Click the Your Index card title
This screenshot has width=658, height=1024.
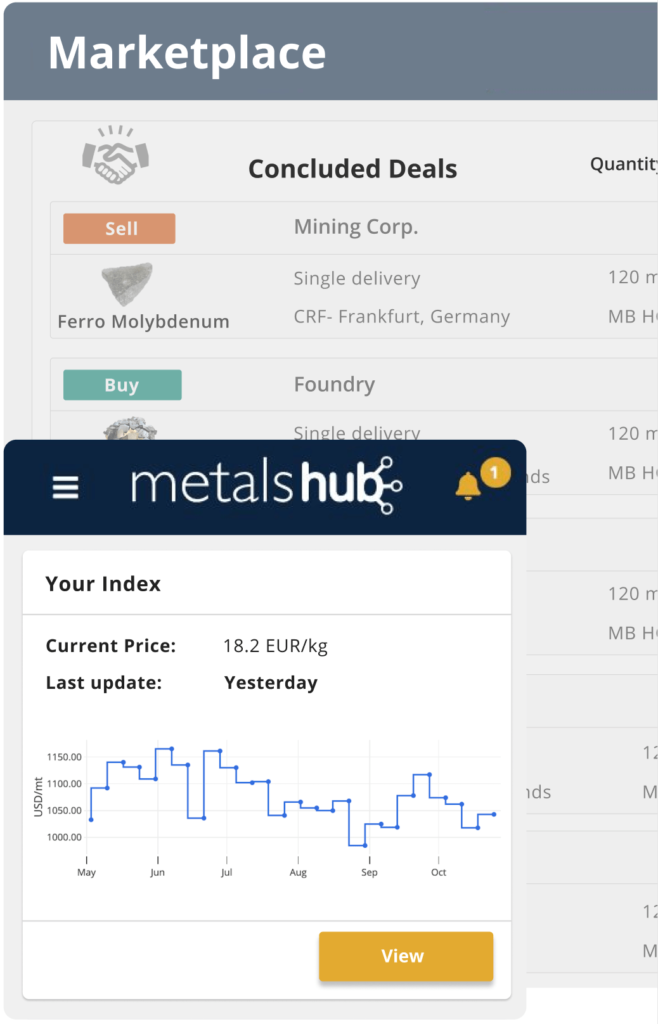click(103, 584)
